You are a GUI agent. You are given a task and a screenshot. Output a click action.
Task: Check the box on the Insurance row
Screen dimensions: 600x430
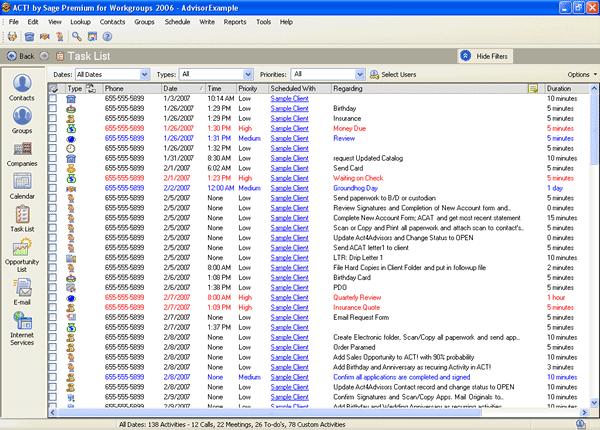[53, 118]
